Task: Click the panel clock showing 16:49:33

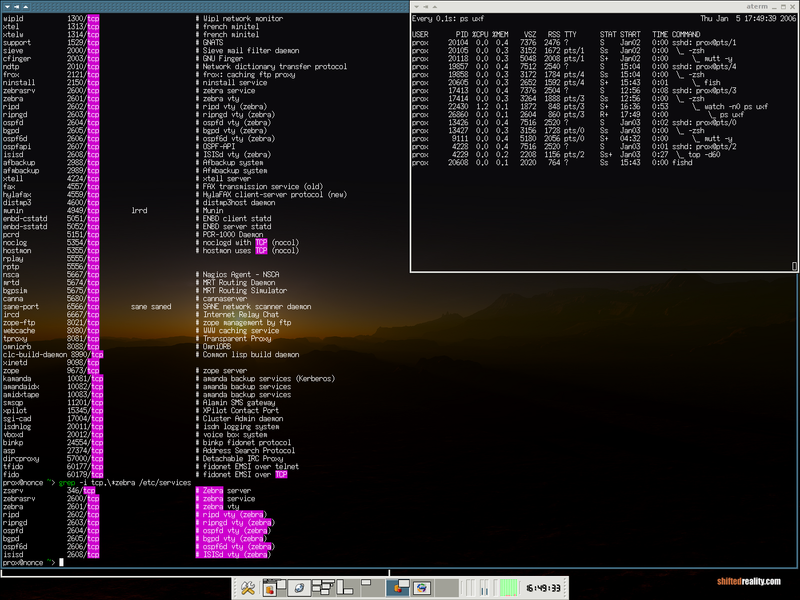Action: (543, 588)
